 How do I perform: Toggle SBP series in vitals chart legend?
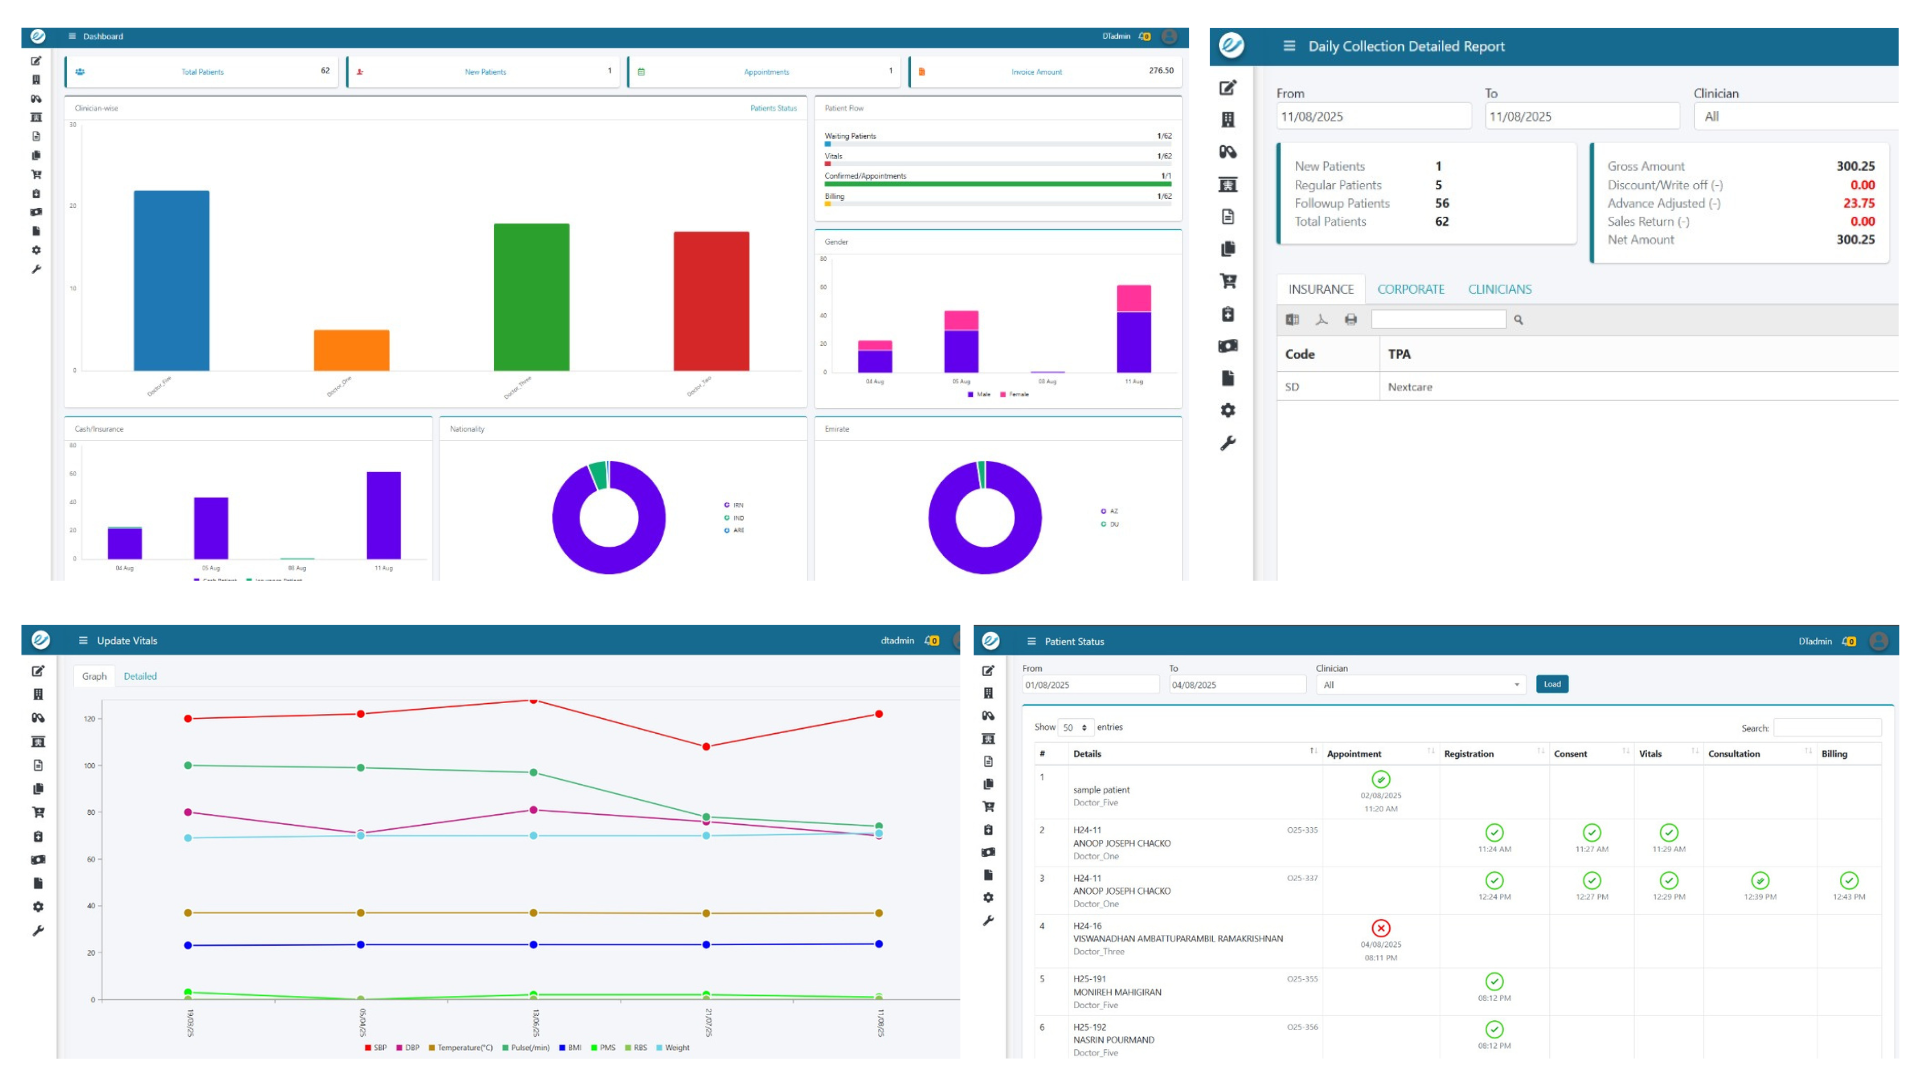(x=375, y=1048)
